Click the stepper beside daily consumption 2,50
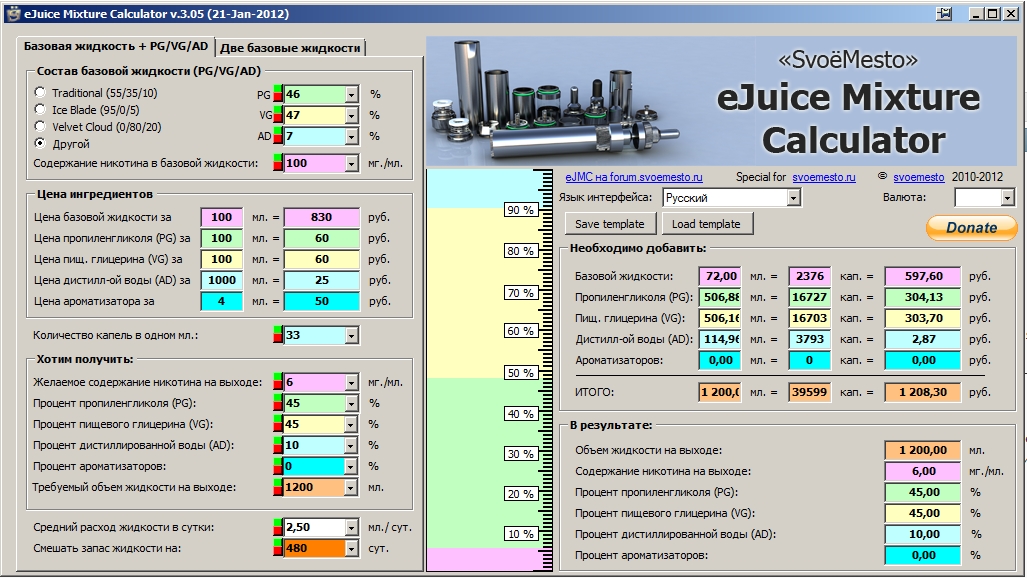This screenshot has height=578, width=1027. click(x=278, y=527)
